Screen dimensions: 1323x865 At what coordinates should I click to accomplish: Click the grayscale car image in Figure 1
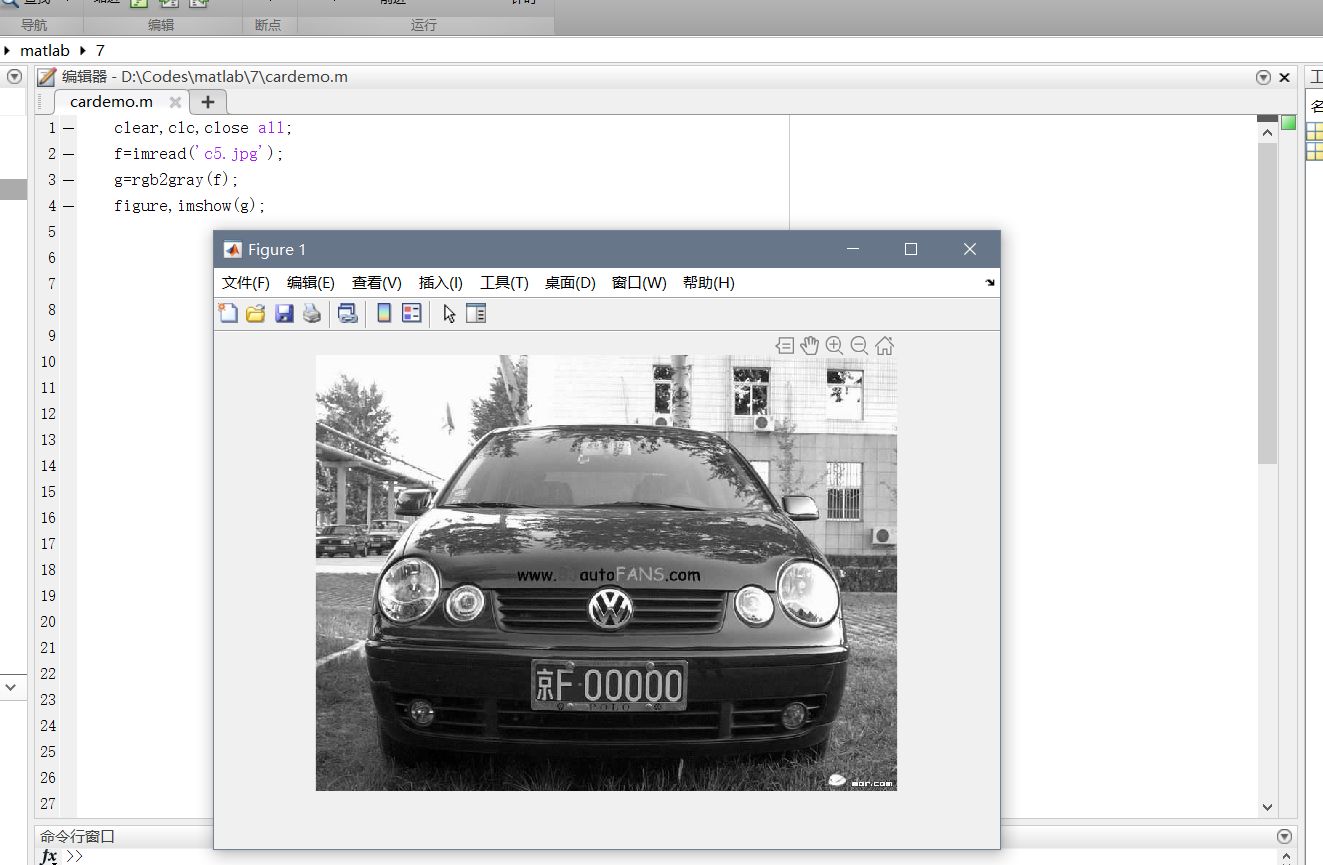coord(606,573)
